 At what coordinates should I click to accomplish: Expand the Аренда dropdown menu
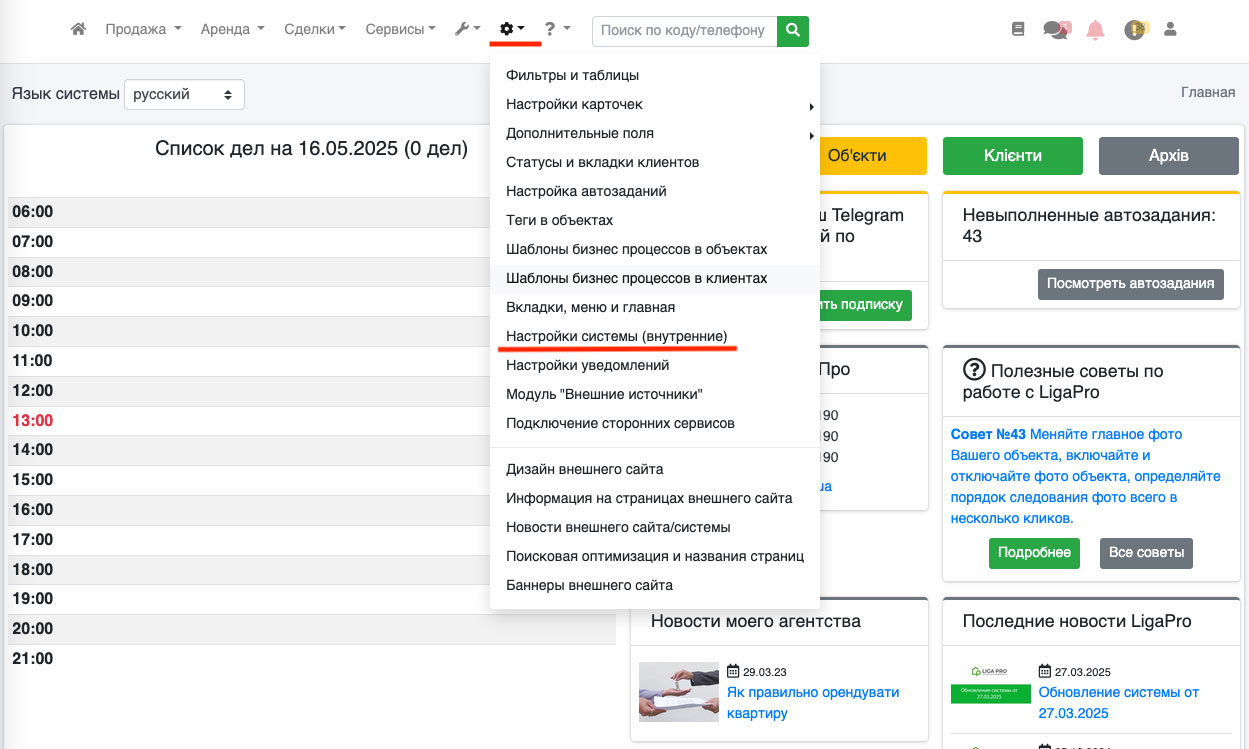[232, 30]
